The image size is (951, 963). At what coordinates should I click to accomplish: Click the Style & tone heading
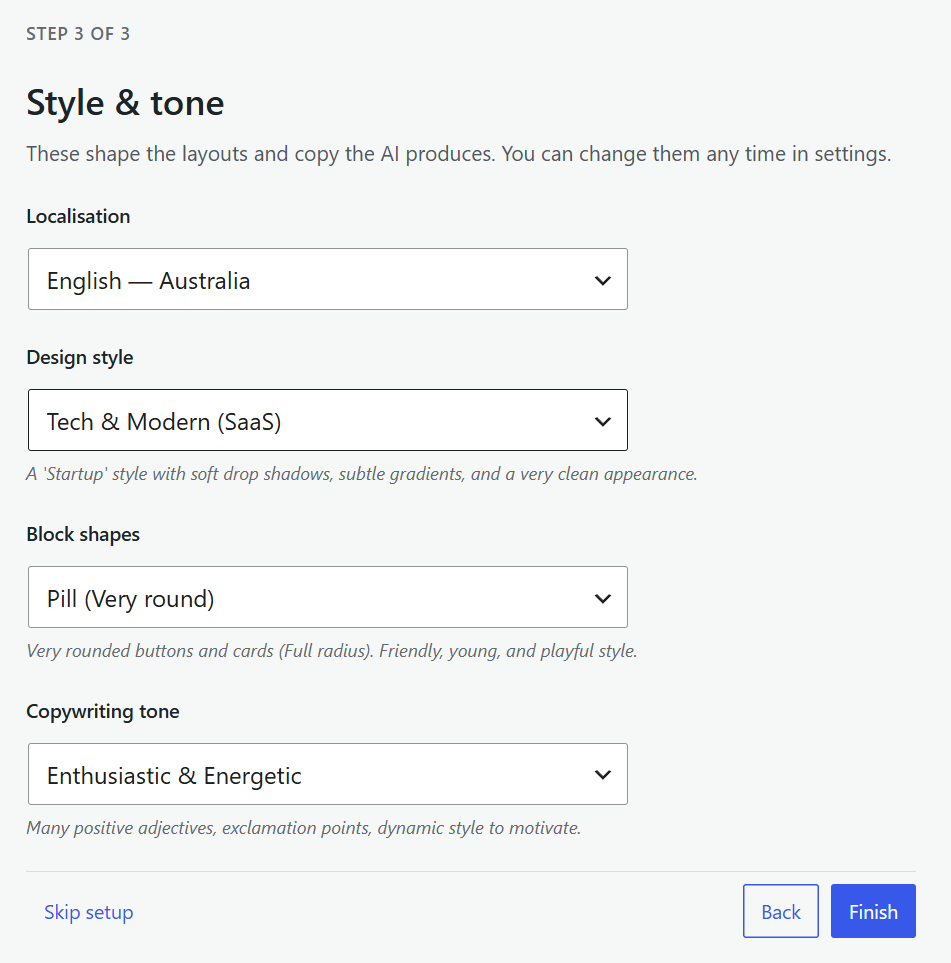pyautogui.click(x=125, y=103)
